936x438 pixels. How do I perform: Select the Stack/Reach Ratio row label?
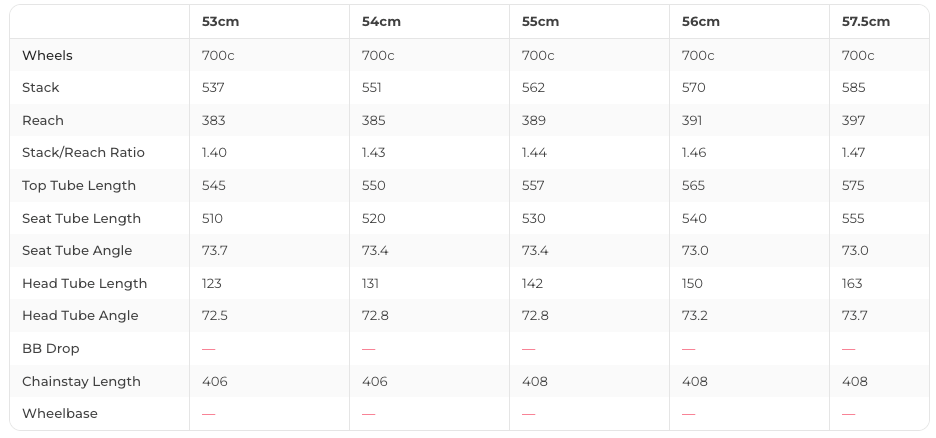[83, 153]
